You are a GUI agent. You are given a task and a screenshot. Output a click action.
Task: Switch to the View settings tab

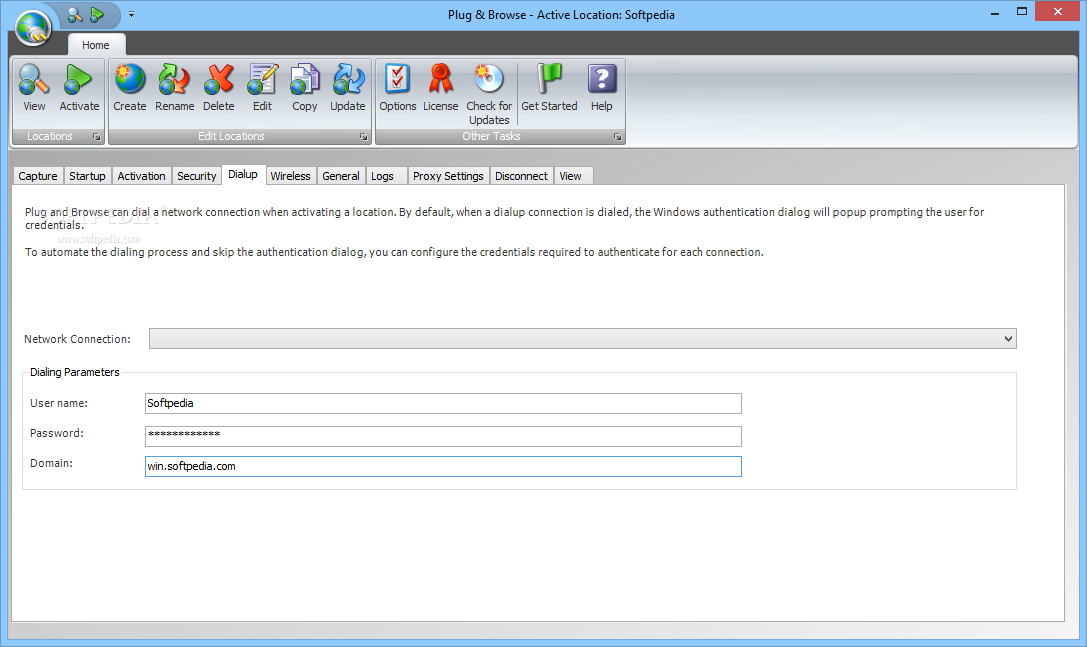click(571, 176)
